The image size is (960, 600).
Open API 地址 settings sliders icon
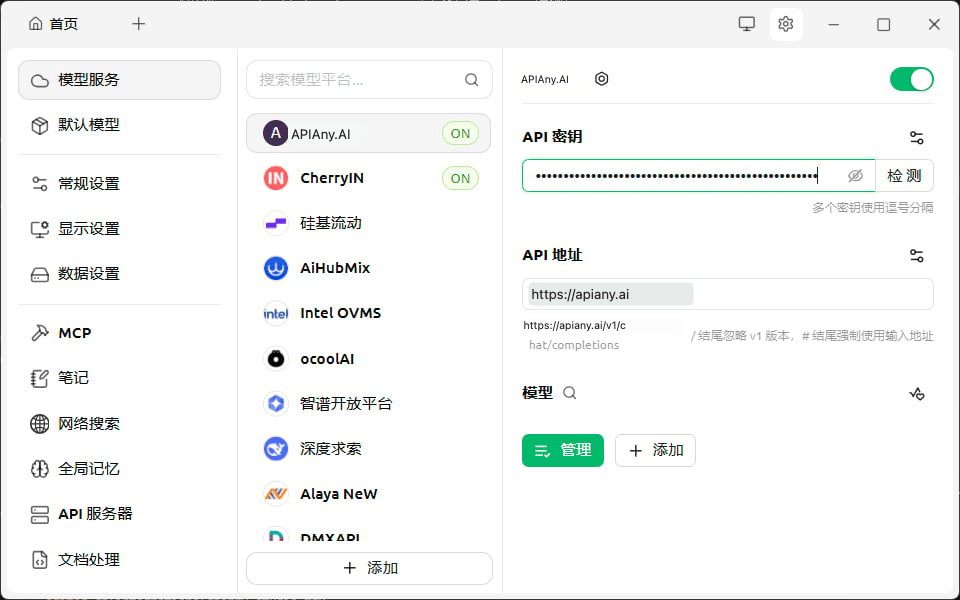click(x=917, y=255)
